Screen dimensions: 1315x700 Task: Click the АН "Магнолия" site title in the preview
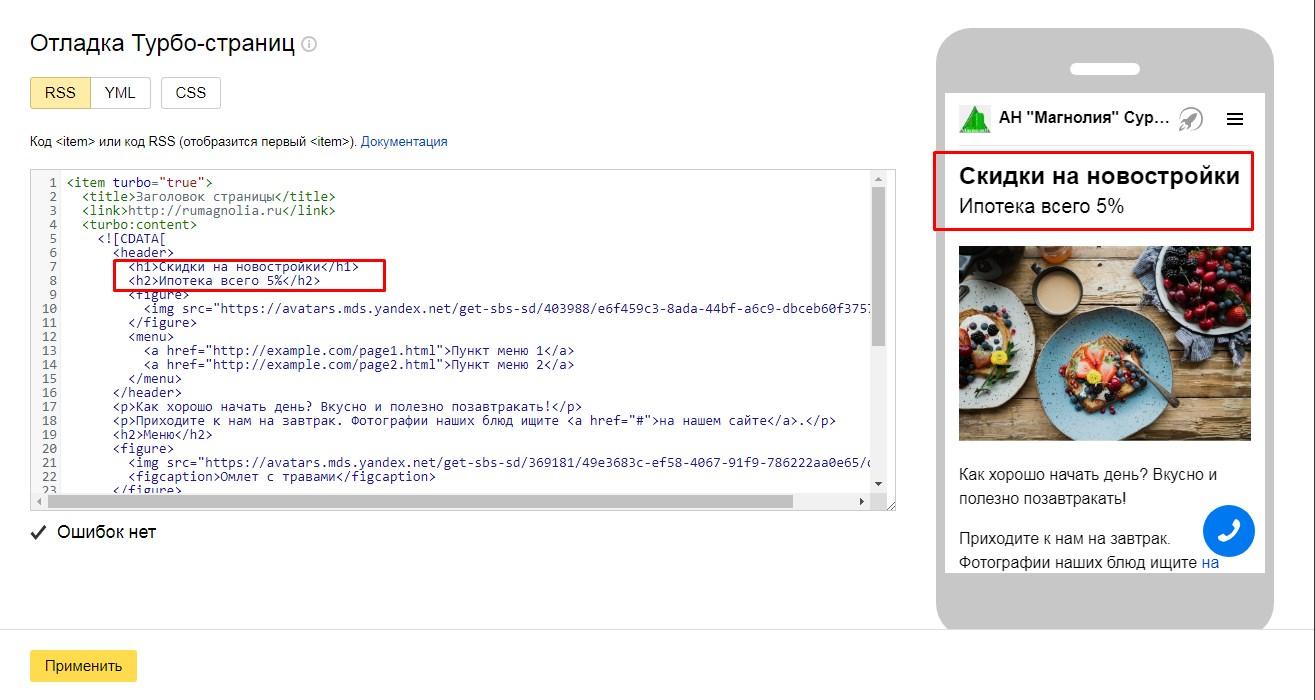tap(1083, 119)
